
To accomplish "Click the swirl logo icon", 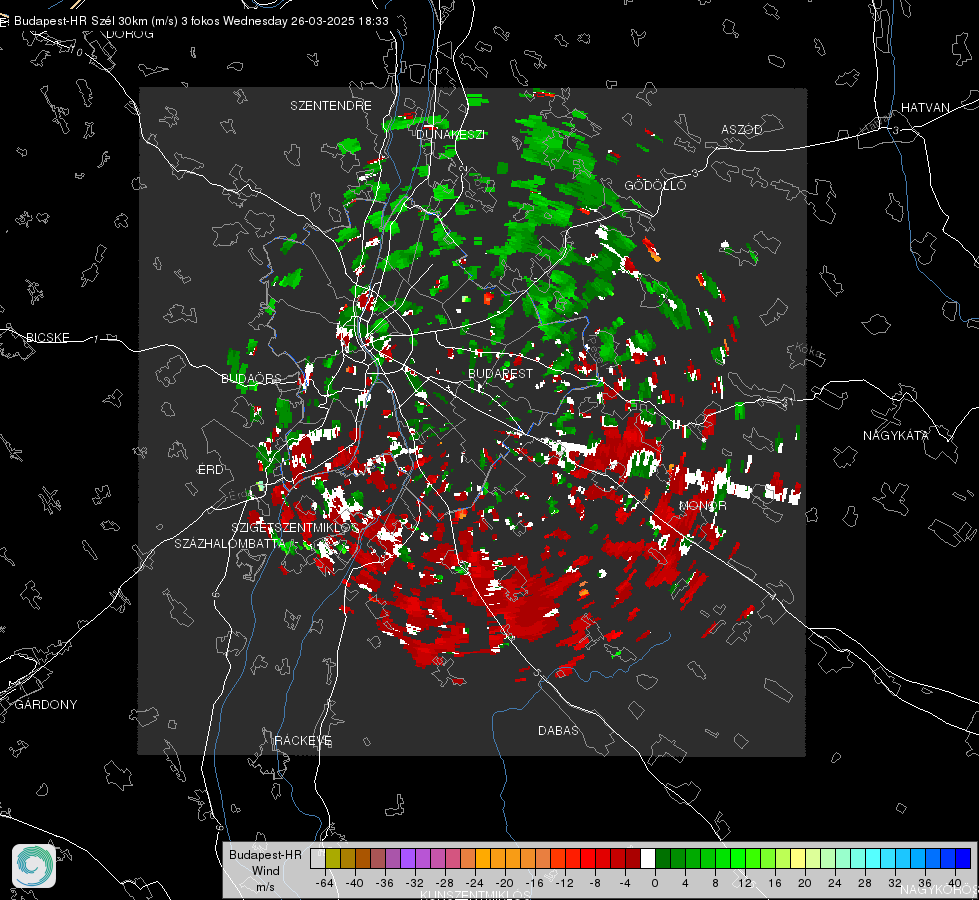I will pyautogui.click(x=34, y=866).
